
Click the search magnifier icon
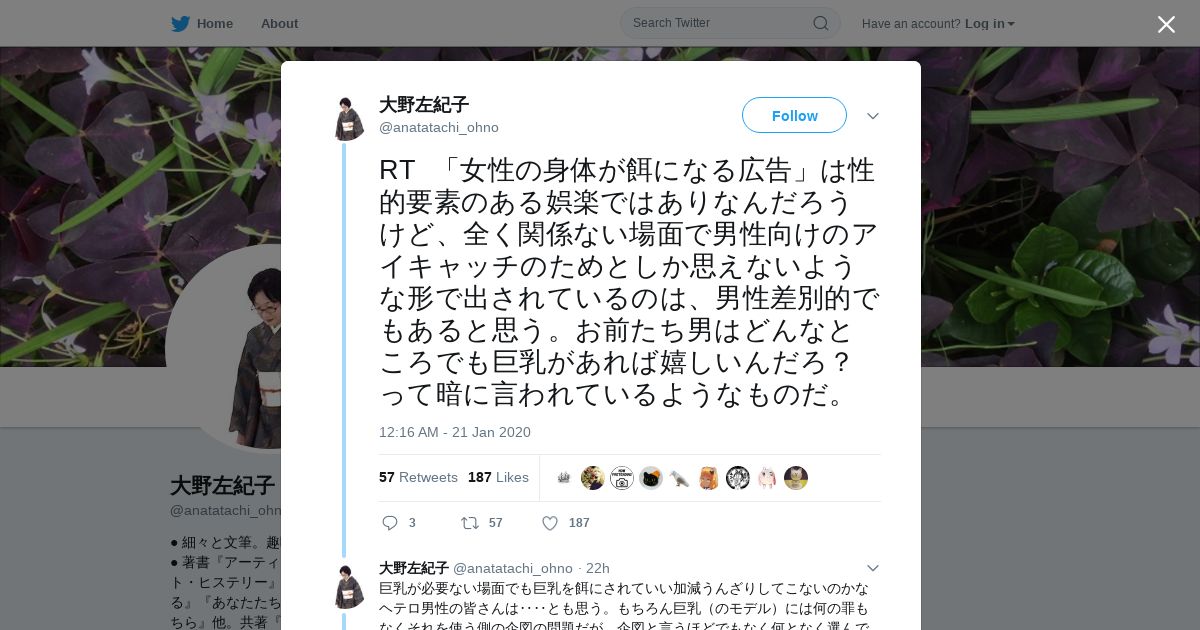pos(820,23)
